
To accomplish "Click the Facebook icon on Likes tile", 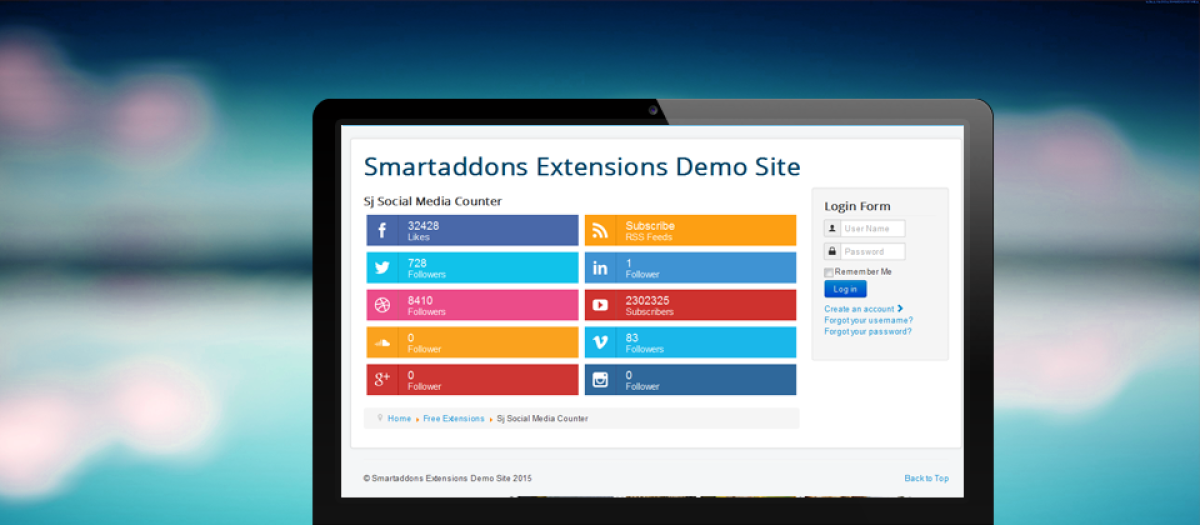I will pos(382,231).
